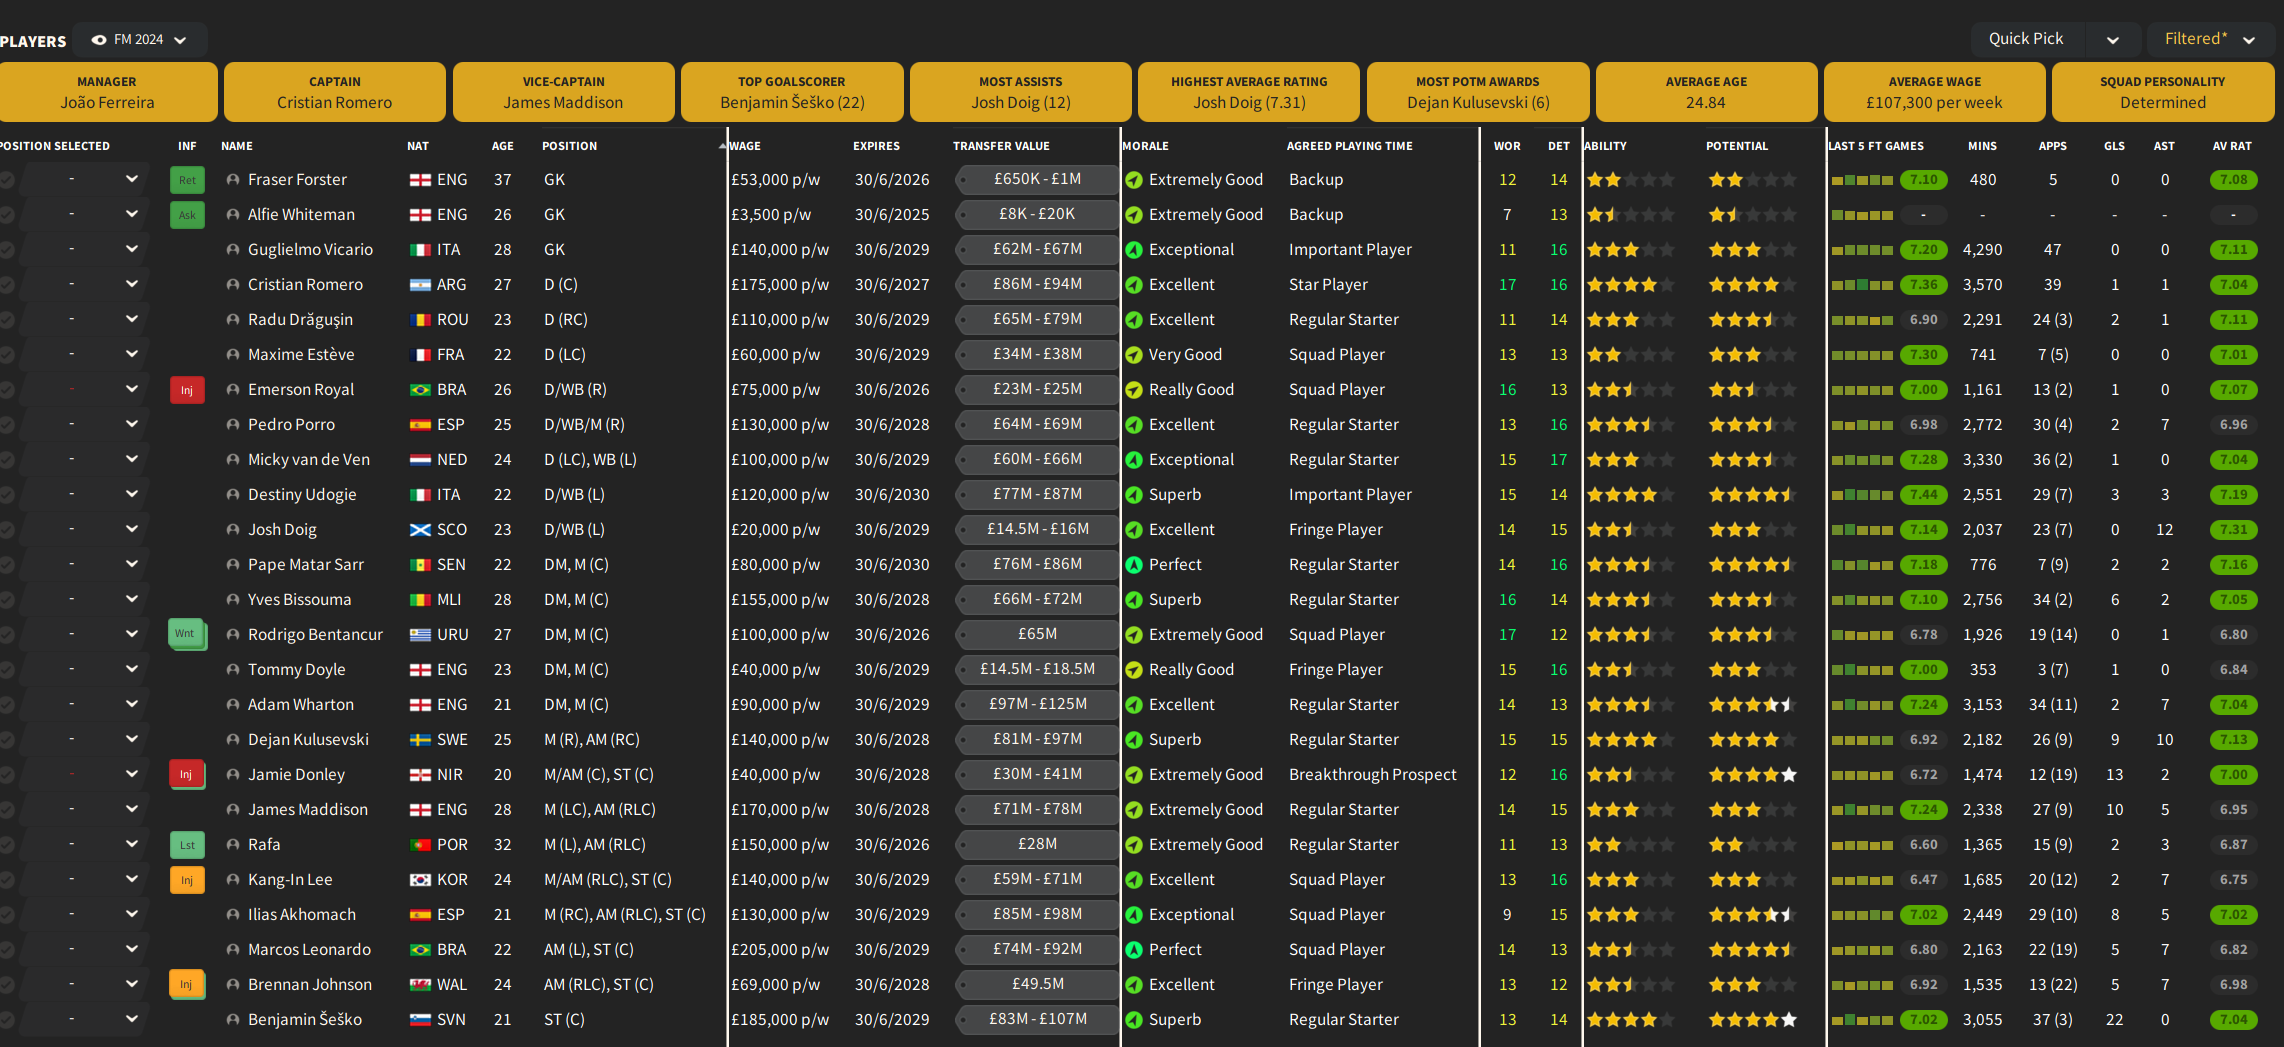The image size is (2284, 1047).
Task: Click Marcos Leonardo's Perfect morale icon
Action: point(1134,950)
